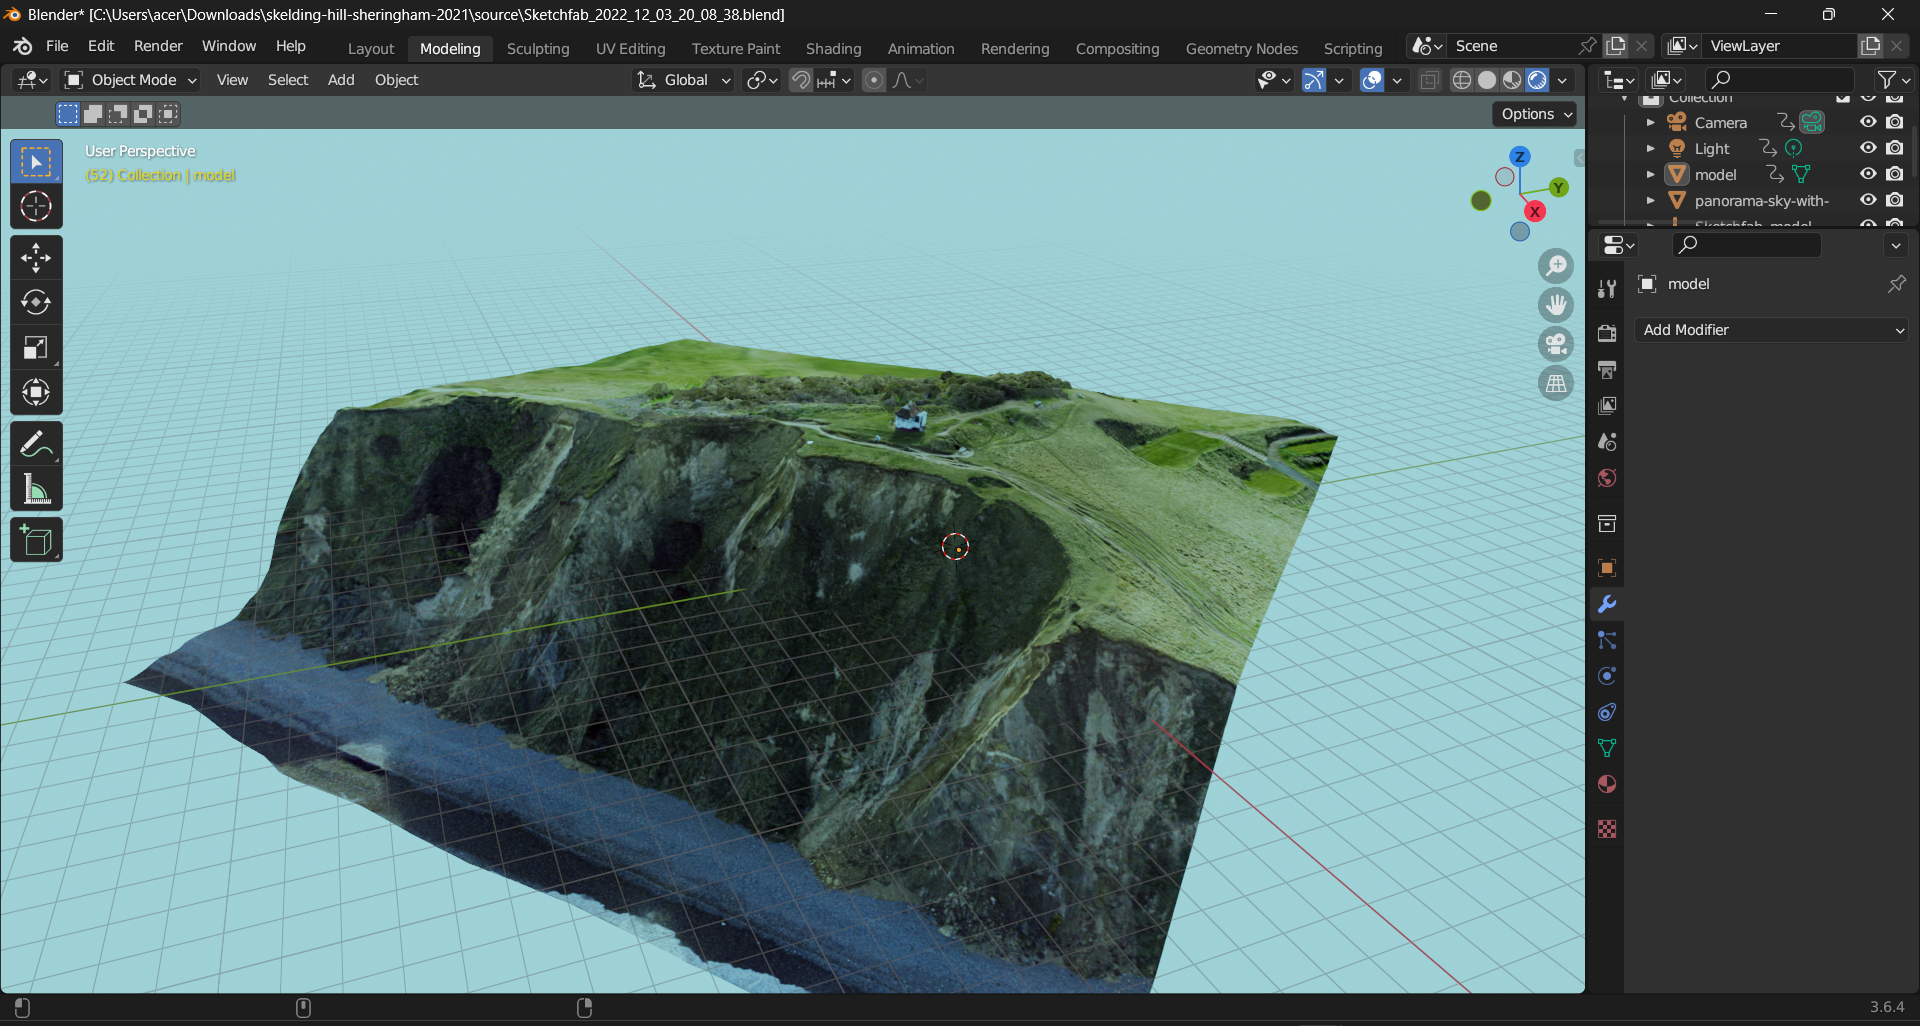The width and height of the screenshot is (1920, 1026).
Task: Toggle viewport overlays button
Action: pyautogui.click(x=1372, y=80)
